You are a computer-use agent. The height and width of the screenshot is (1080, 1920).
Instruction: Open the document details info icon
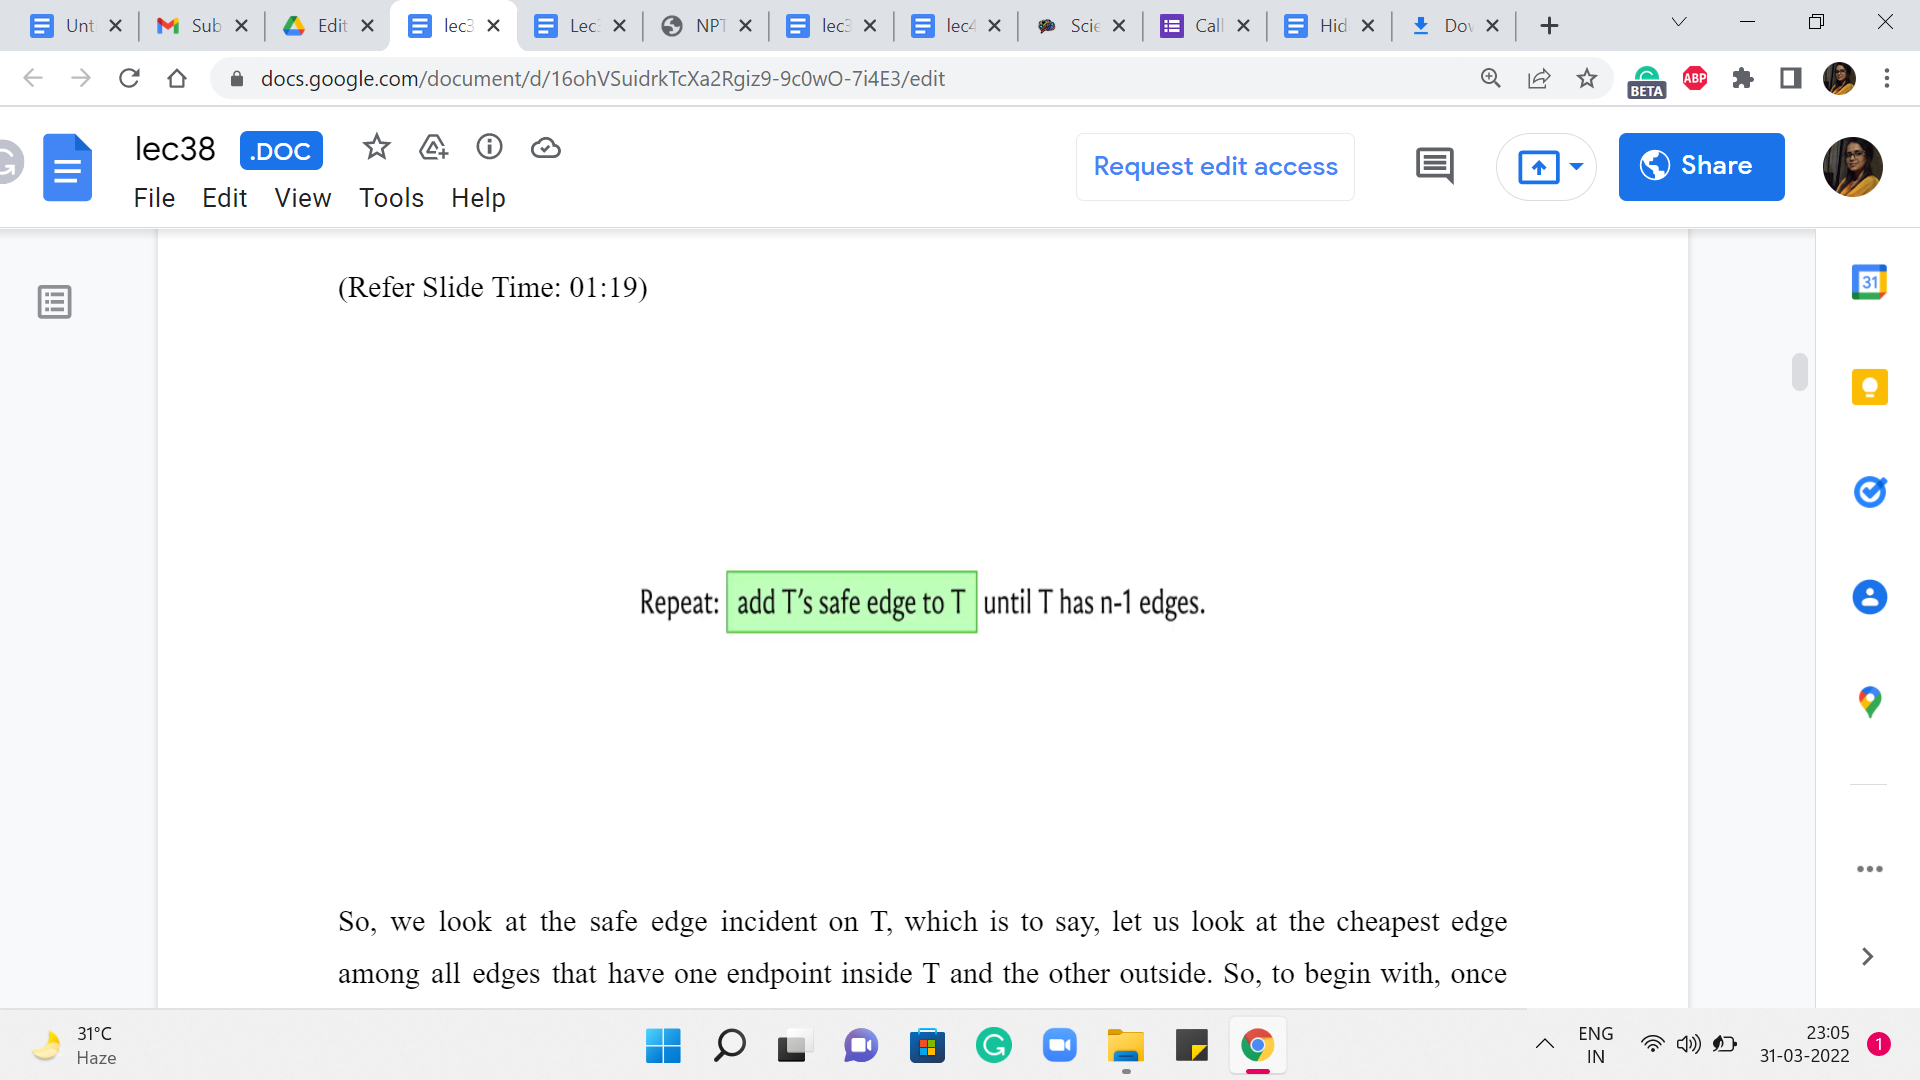(489, 148)
